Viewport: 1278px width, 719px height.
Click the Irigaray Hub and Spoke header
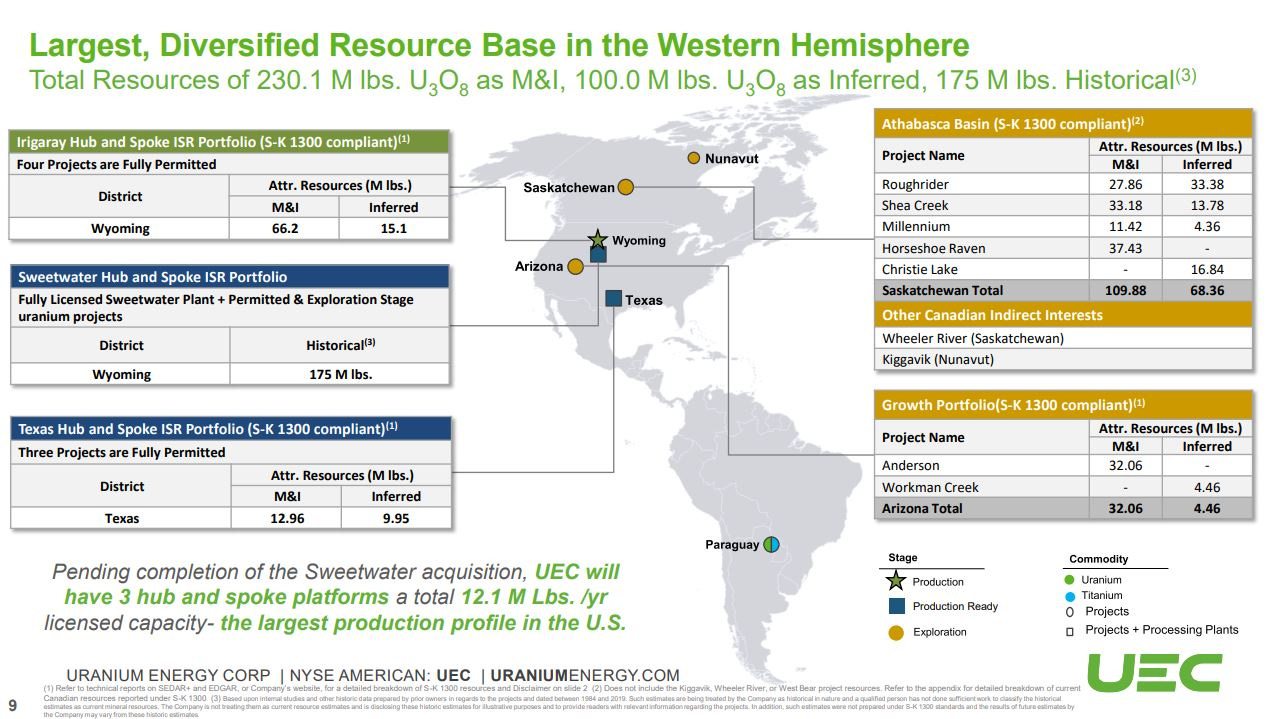click(x=229, y=142)
